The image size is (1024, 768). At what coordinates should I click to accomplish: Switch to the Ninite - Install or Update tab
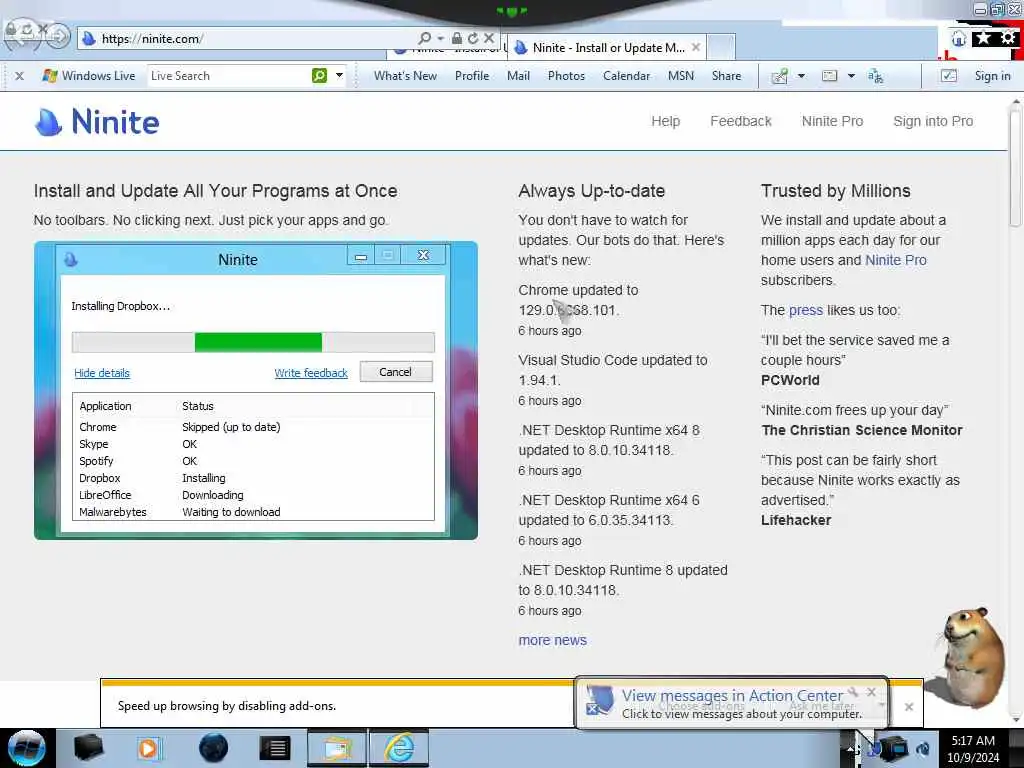[x=607, y=47]
